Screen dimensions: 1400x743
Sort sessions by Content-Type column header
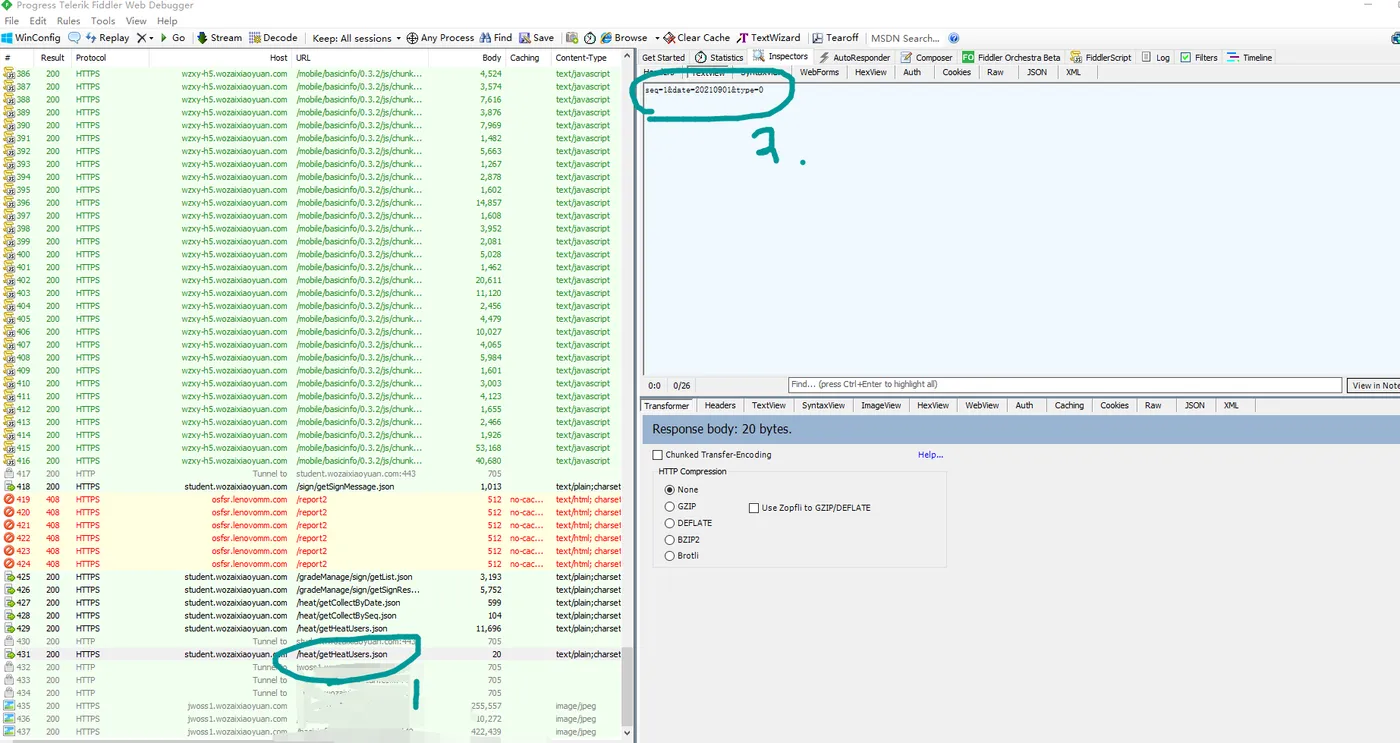point(587,58)
